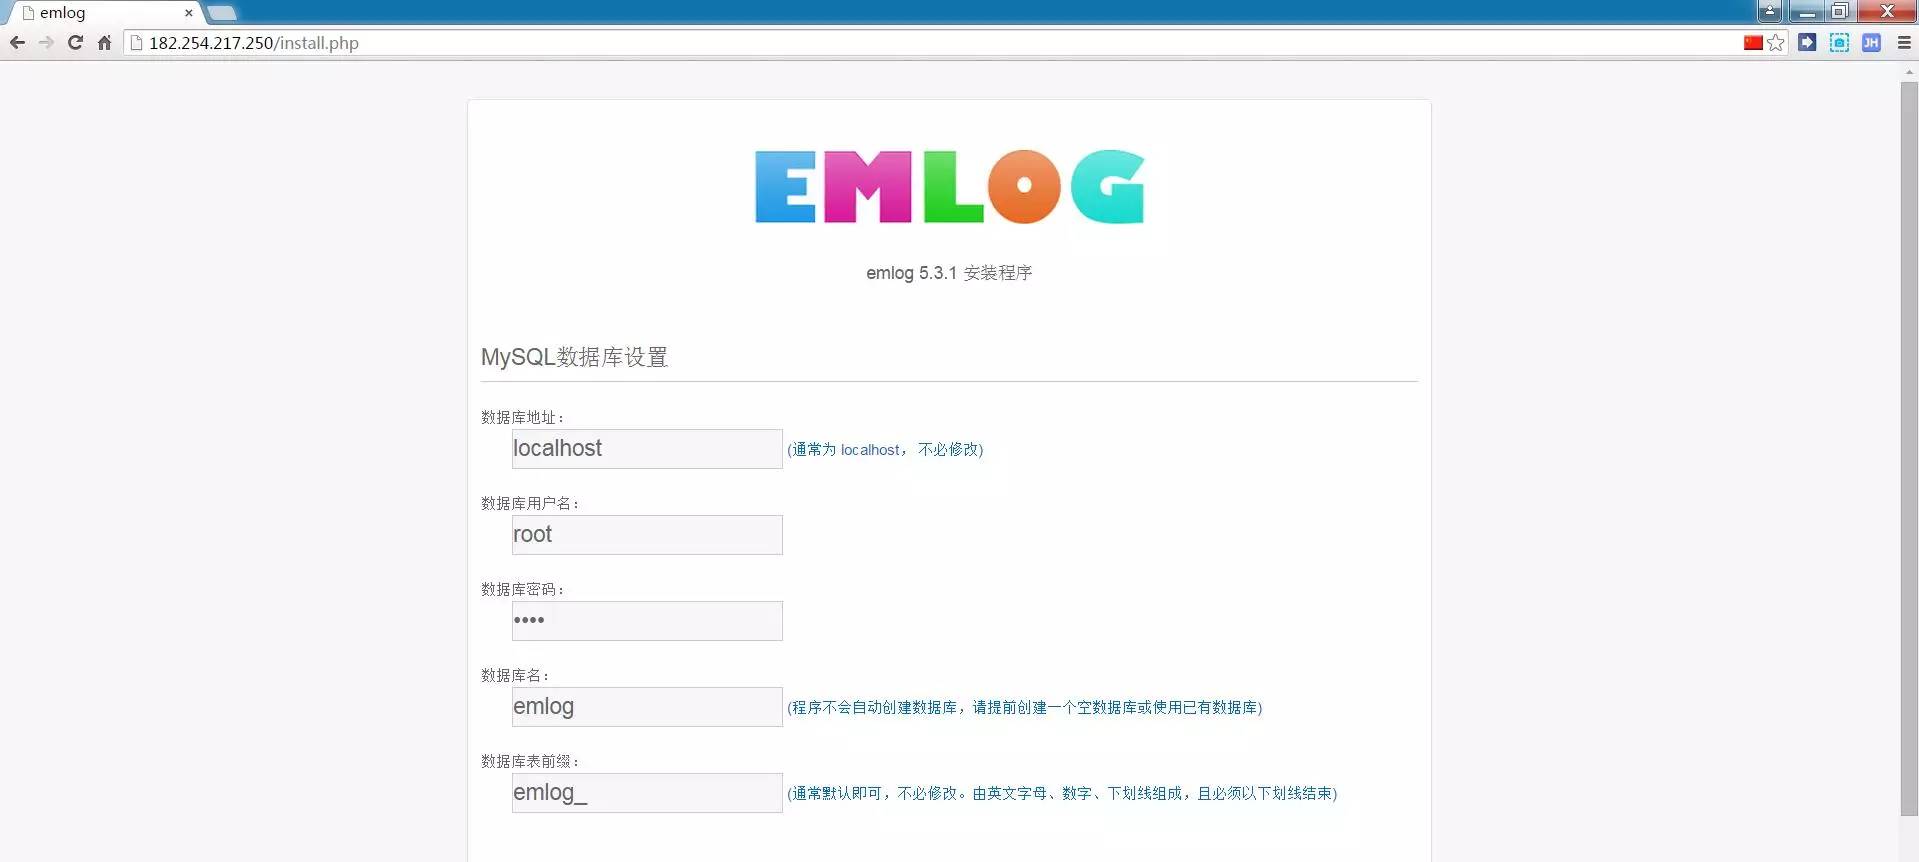This screenshot has height=862, width=1919.
Task: Click the hint '(通常为 localhost, 不必修改)'
Action: (885, 450)
